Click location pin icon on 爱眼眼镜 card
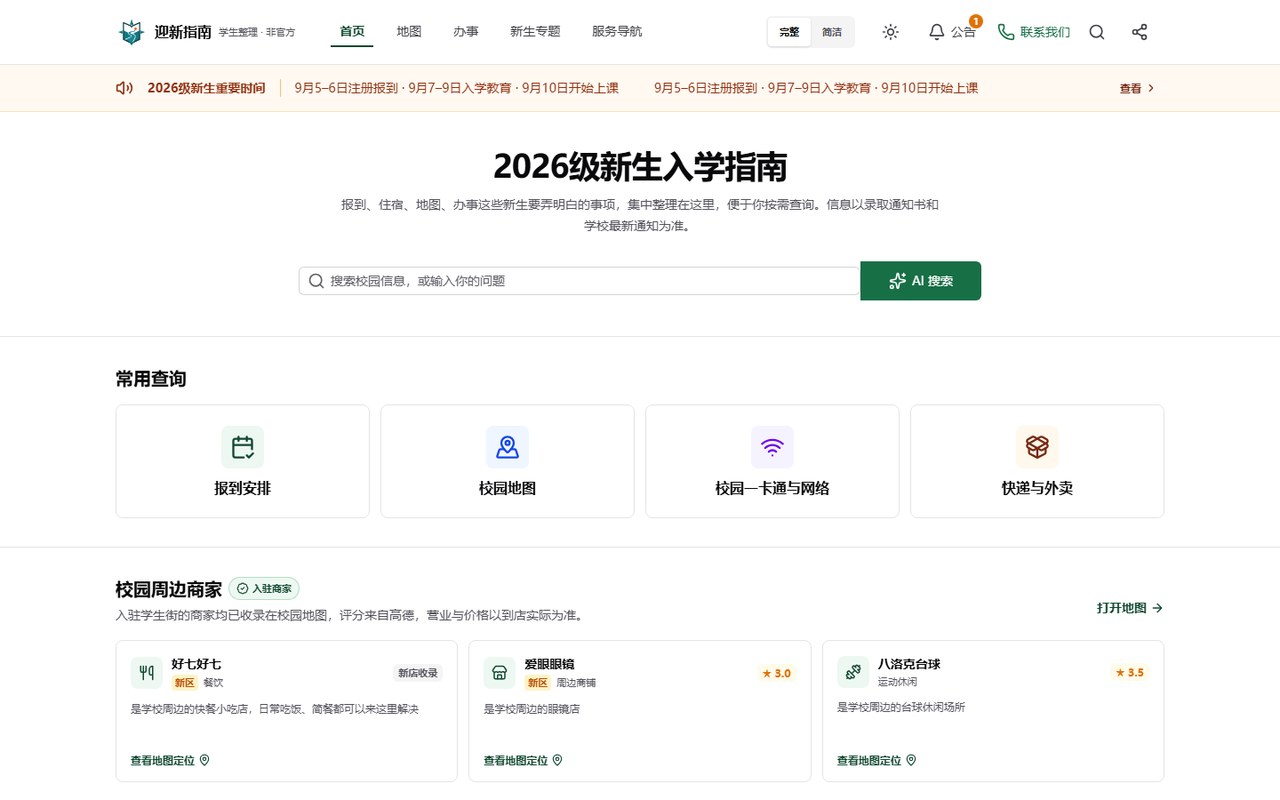1280x800 pixels. (558, 760)
